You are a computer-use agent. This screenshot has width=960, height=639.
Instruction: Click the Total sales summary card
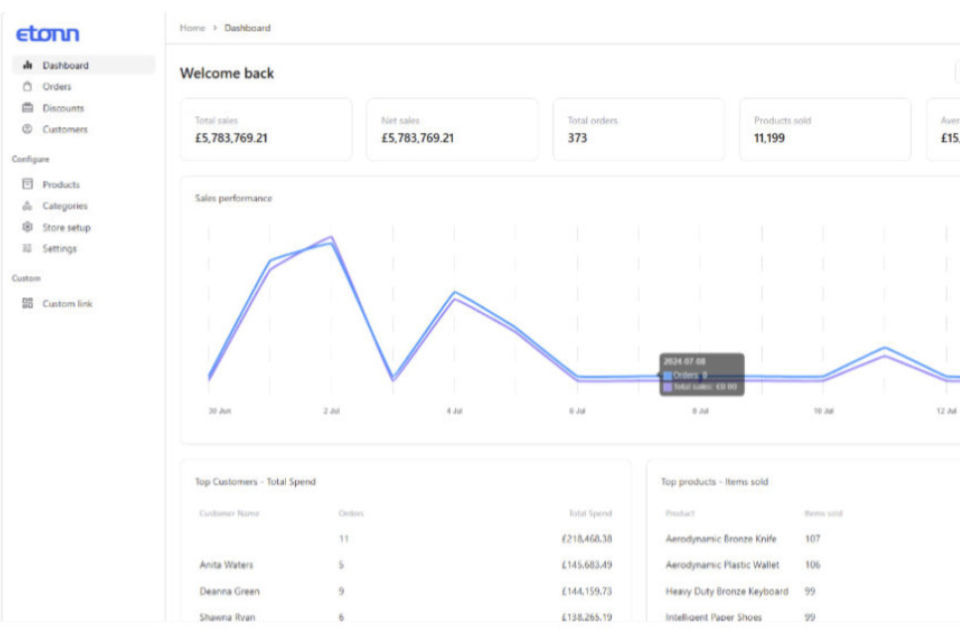(x=266, y=130)
